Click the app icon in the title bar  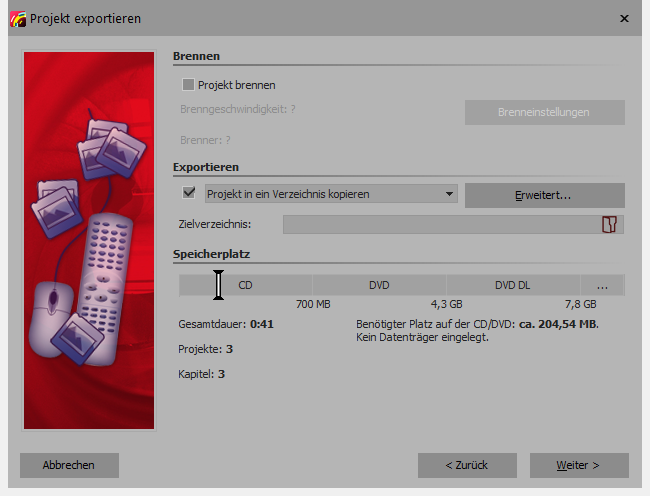[x=16, y=18]
